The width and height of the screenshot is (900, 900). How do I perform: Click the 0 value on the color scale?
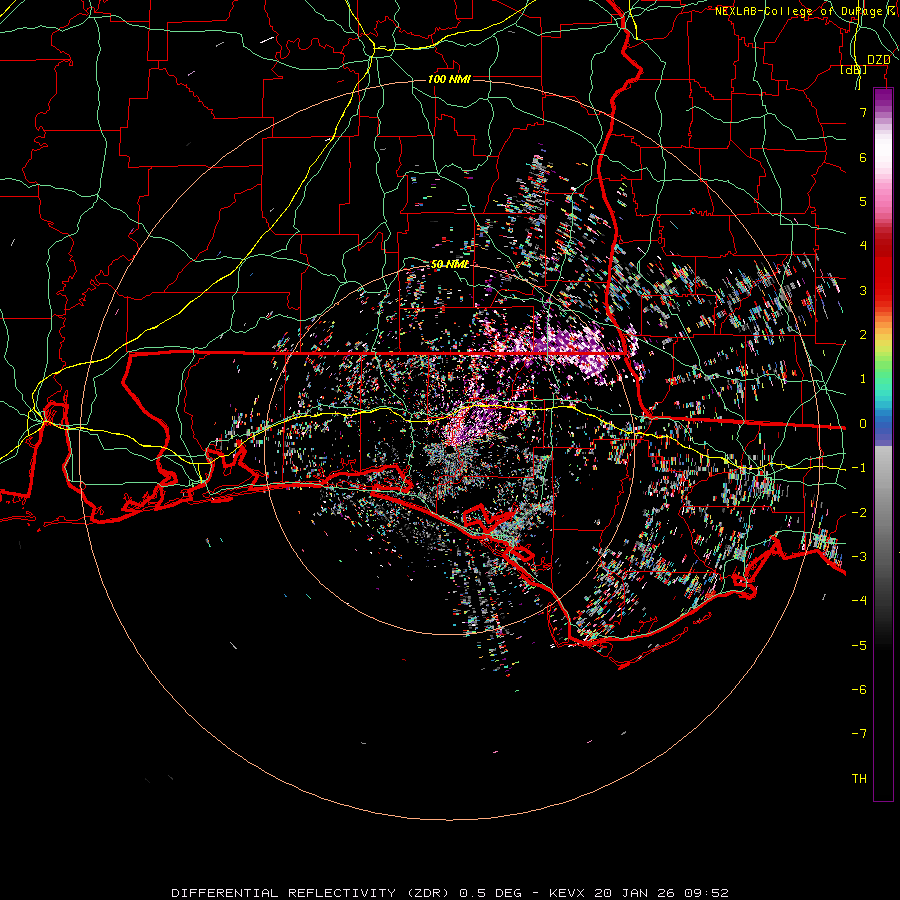[863, 424]
